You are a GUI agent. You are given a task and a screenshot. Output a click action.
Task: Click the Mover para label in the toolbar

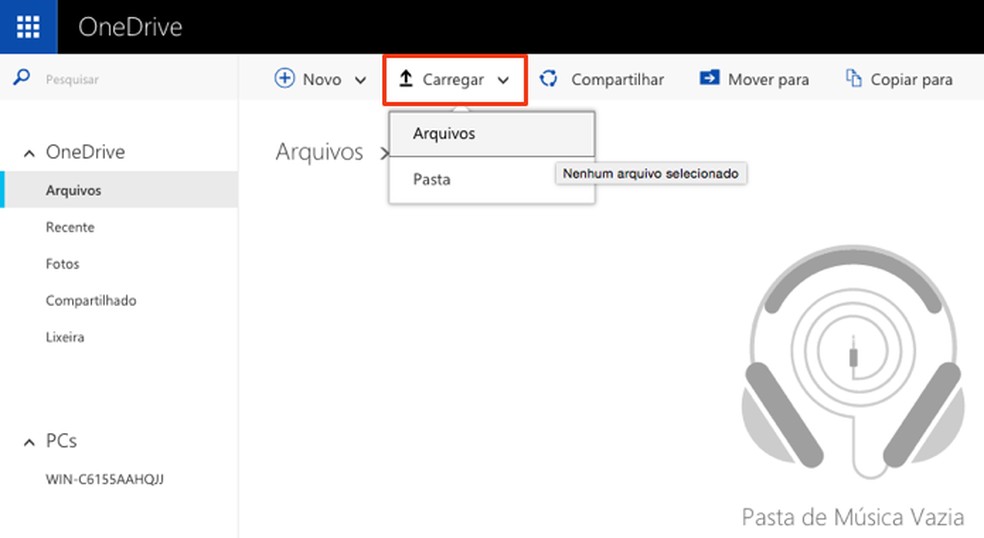[768, 80]
